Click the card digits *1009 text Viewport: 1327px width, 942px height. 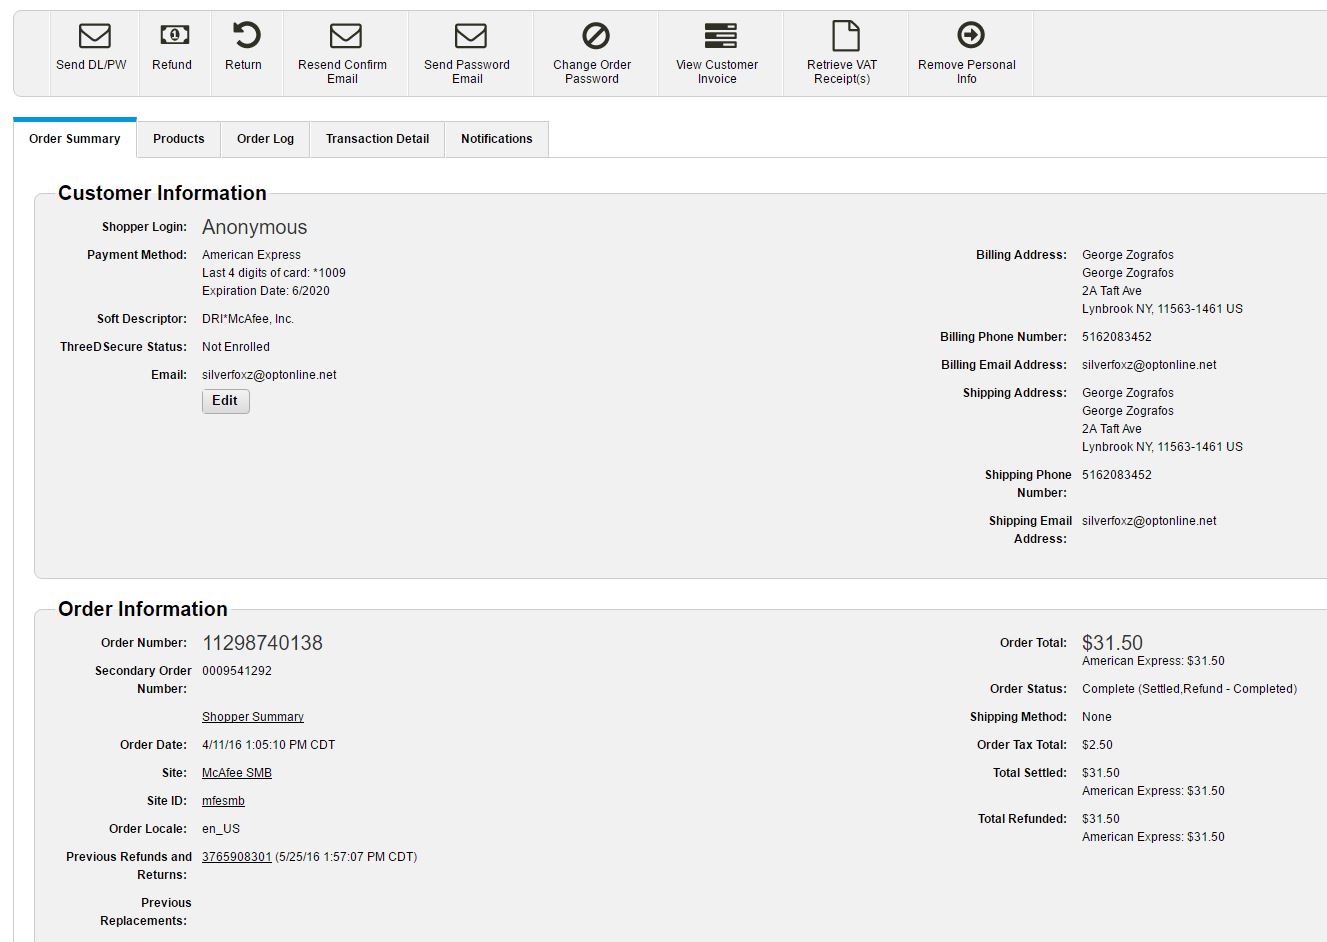274,273
